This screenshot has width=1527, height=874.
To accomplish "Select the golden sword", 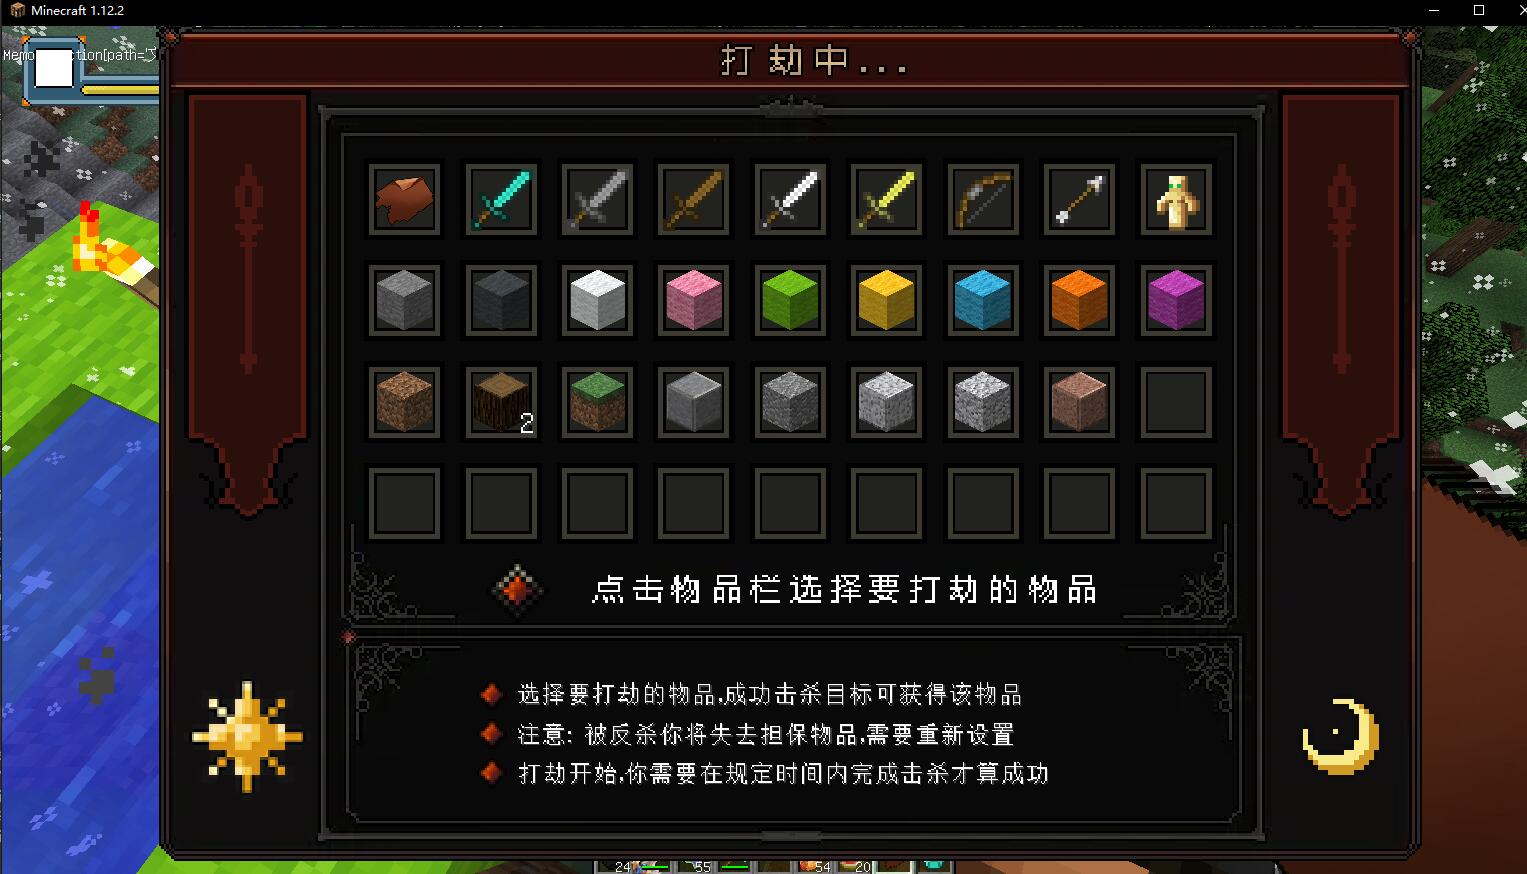I will coord(887,200).
